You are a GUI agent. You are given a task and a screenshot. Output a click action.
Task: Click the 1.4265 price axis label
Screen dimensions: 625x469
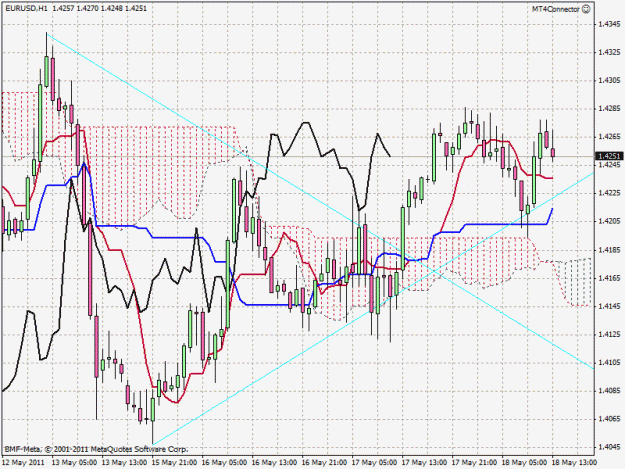point(609,137)
